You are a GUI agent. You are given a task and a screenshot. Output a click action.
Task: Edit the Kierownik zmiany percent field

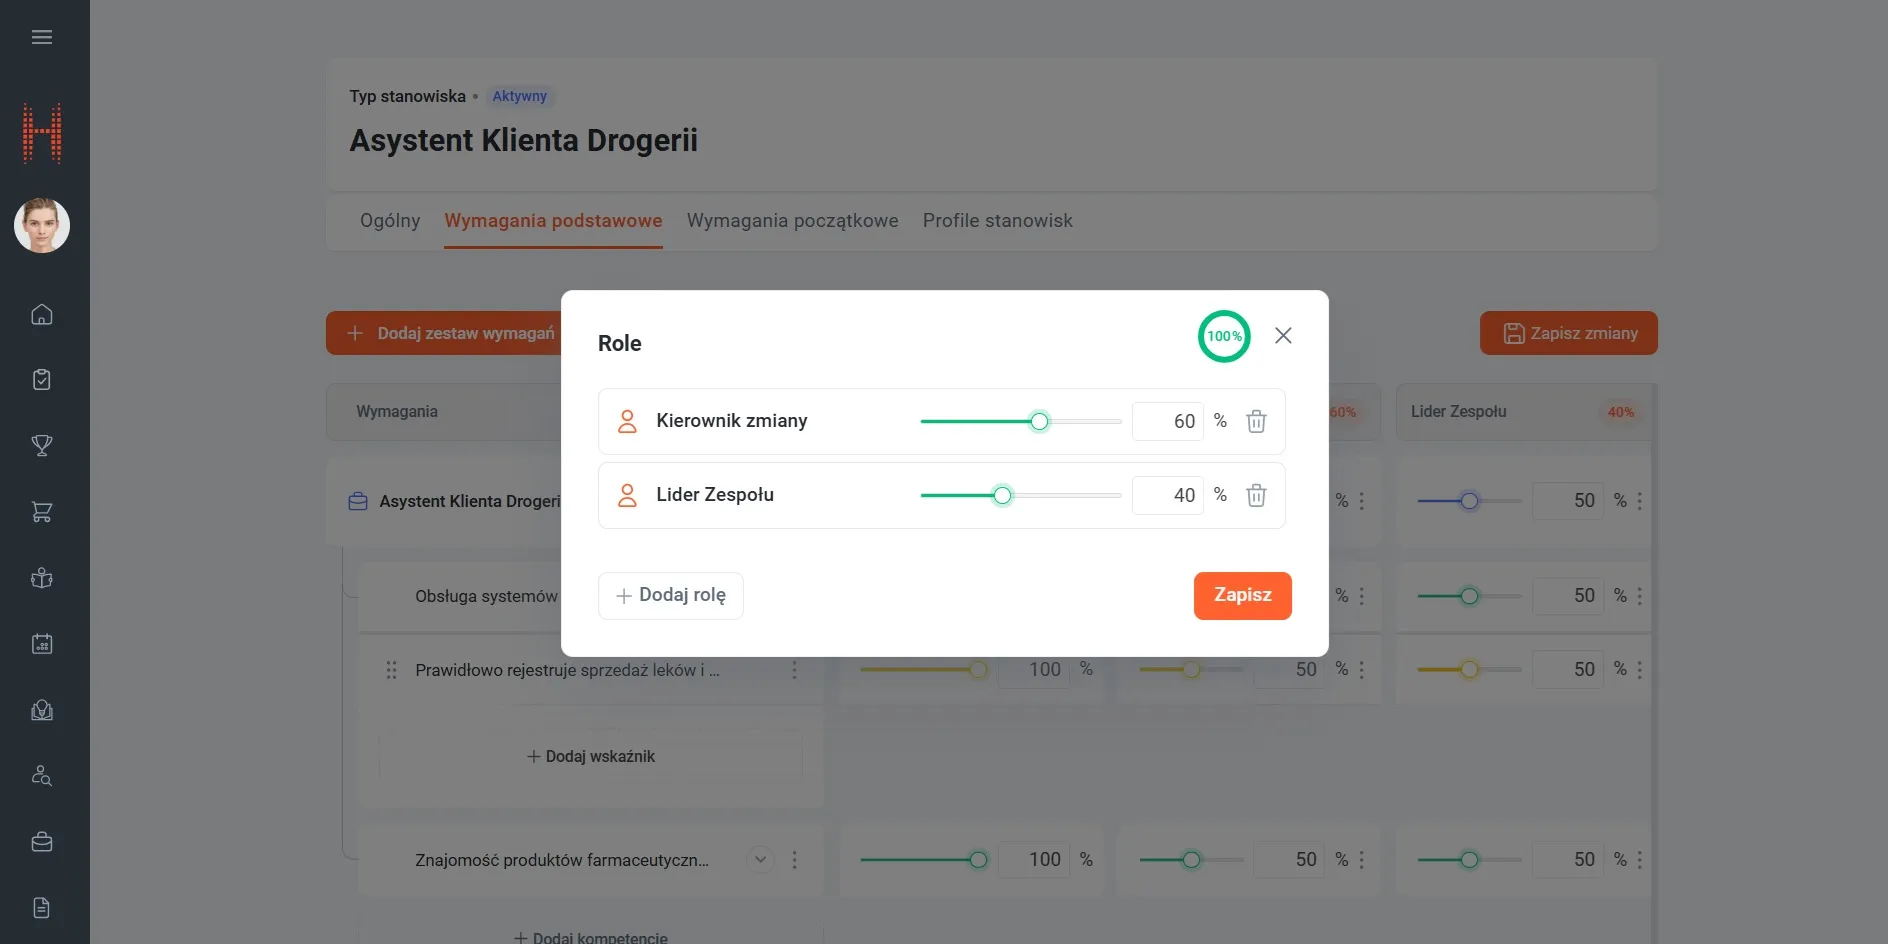[1168, 421]
